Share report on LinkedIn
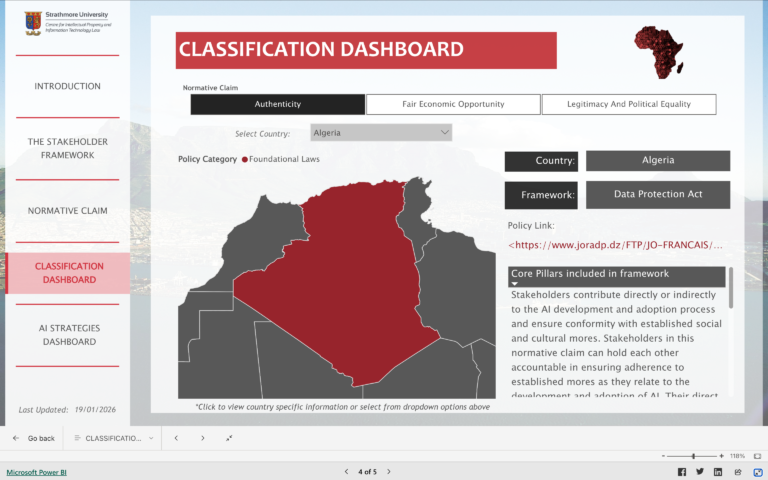Viewport: 768px width, 480px height. pyautogui.click(x=718, y=472)
